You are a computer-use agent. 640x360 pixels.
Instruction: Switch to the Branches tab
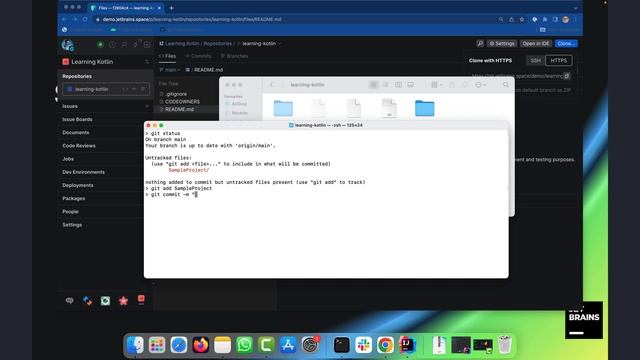(234, 56)
